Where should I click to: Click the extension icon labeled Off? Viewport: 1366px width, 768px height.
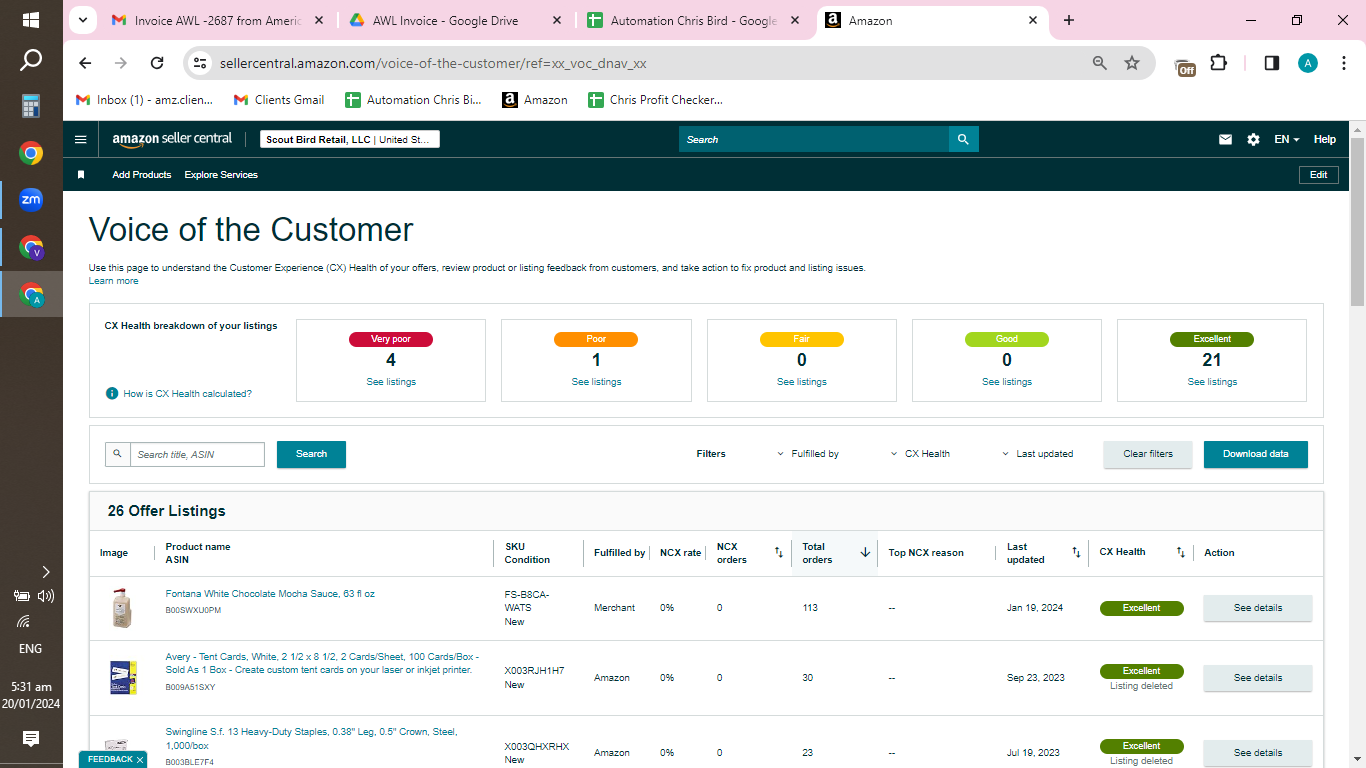click(1185, 65)
